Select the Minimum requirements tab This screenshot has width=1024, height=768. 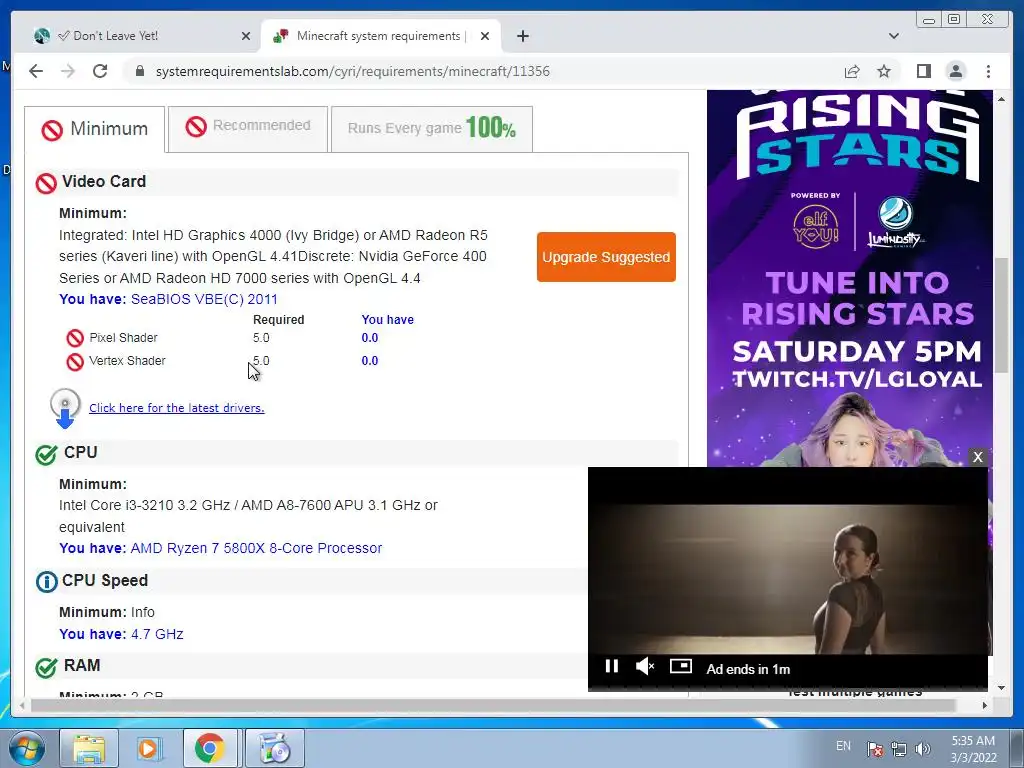pos(95,129)
